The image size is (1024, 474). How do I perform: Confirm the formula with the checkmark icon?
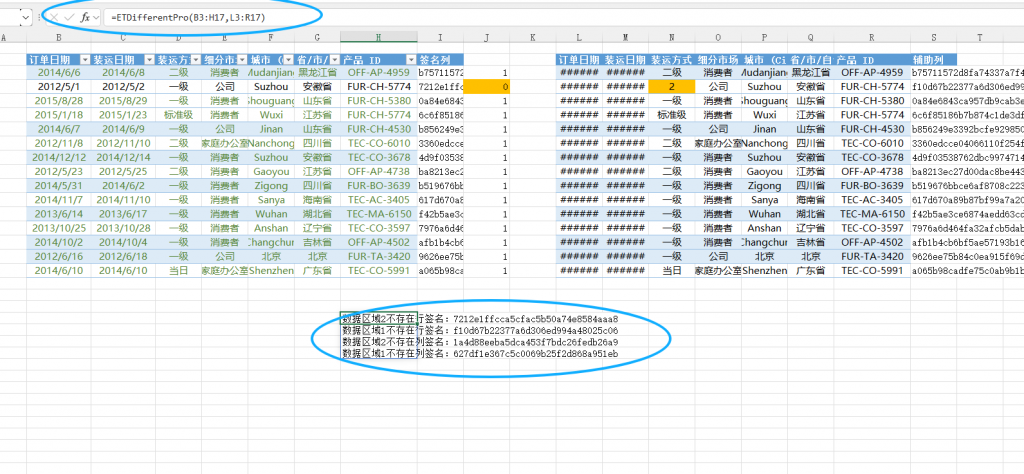[69, 18]
